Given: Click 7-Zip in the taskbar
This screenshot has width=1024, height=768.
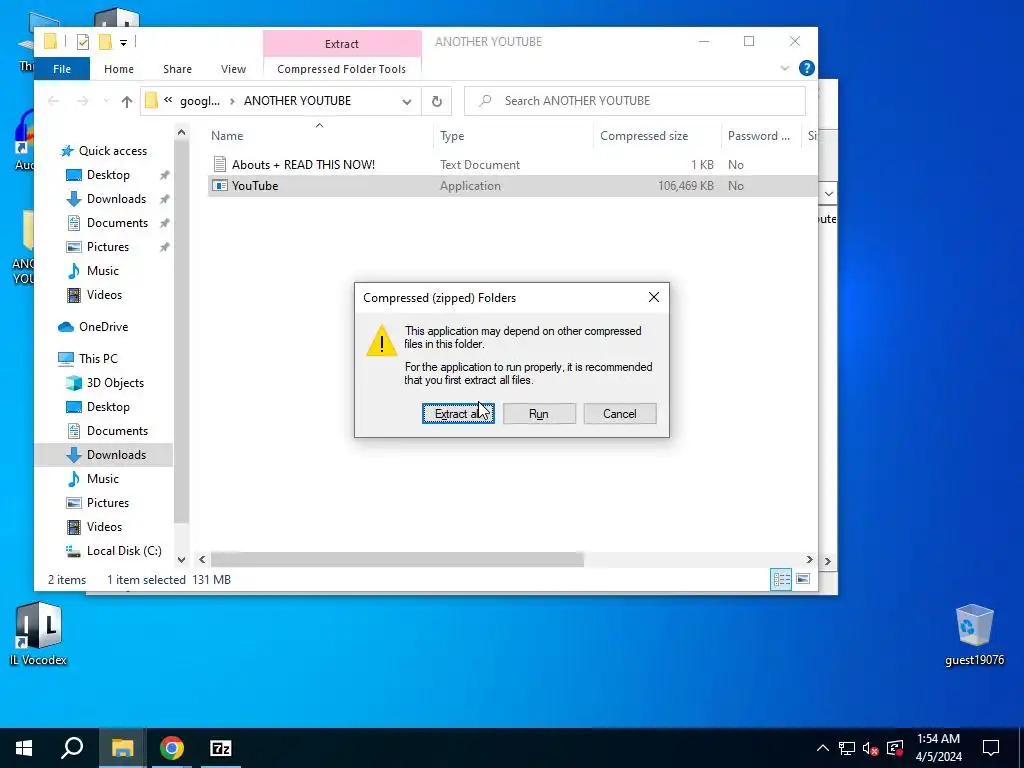Looking at the screenshot, I should click(221, 748).
